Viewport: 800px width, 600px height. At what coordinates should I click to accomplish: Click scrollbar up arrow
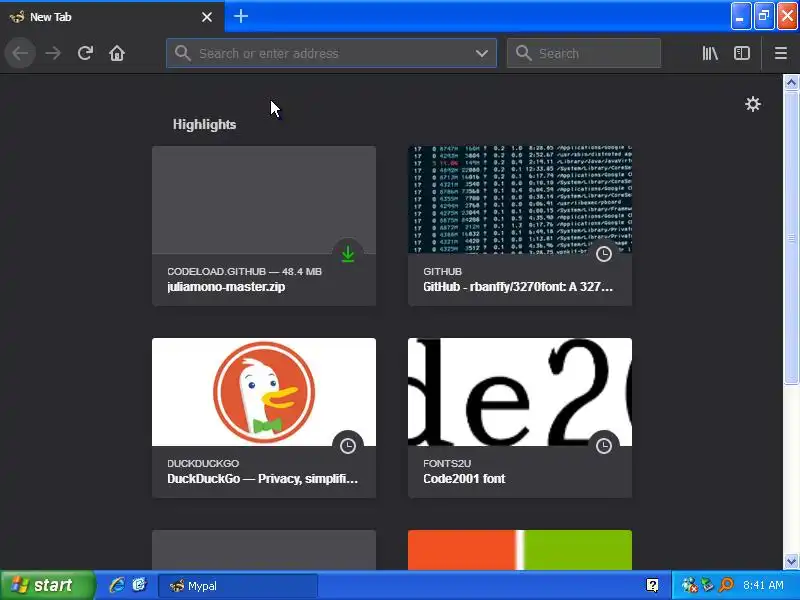[791, 82]
